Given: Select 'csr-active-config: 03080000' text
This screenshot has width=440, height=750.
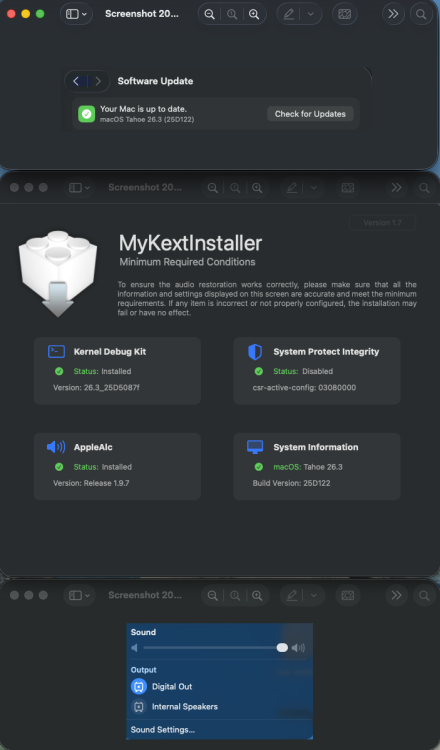Looking at the screenshot, I should [x=304, y=387].
